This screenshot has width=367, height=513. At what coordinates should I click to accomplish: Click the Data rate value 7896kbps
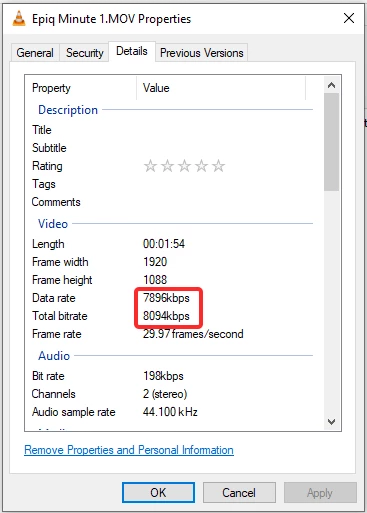(166, 298)
